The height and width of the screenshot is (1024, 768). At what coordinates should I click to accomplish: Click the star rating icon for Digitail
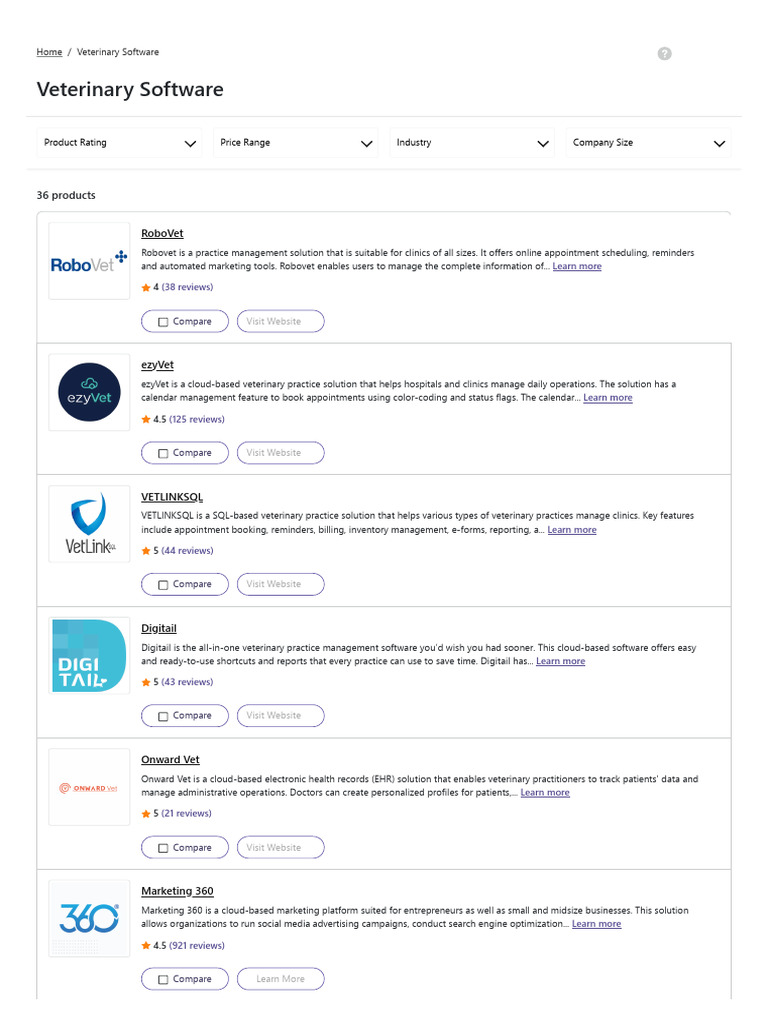146,682
